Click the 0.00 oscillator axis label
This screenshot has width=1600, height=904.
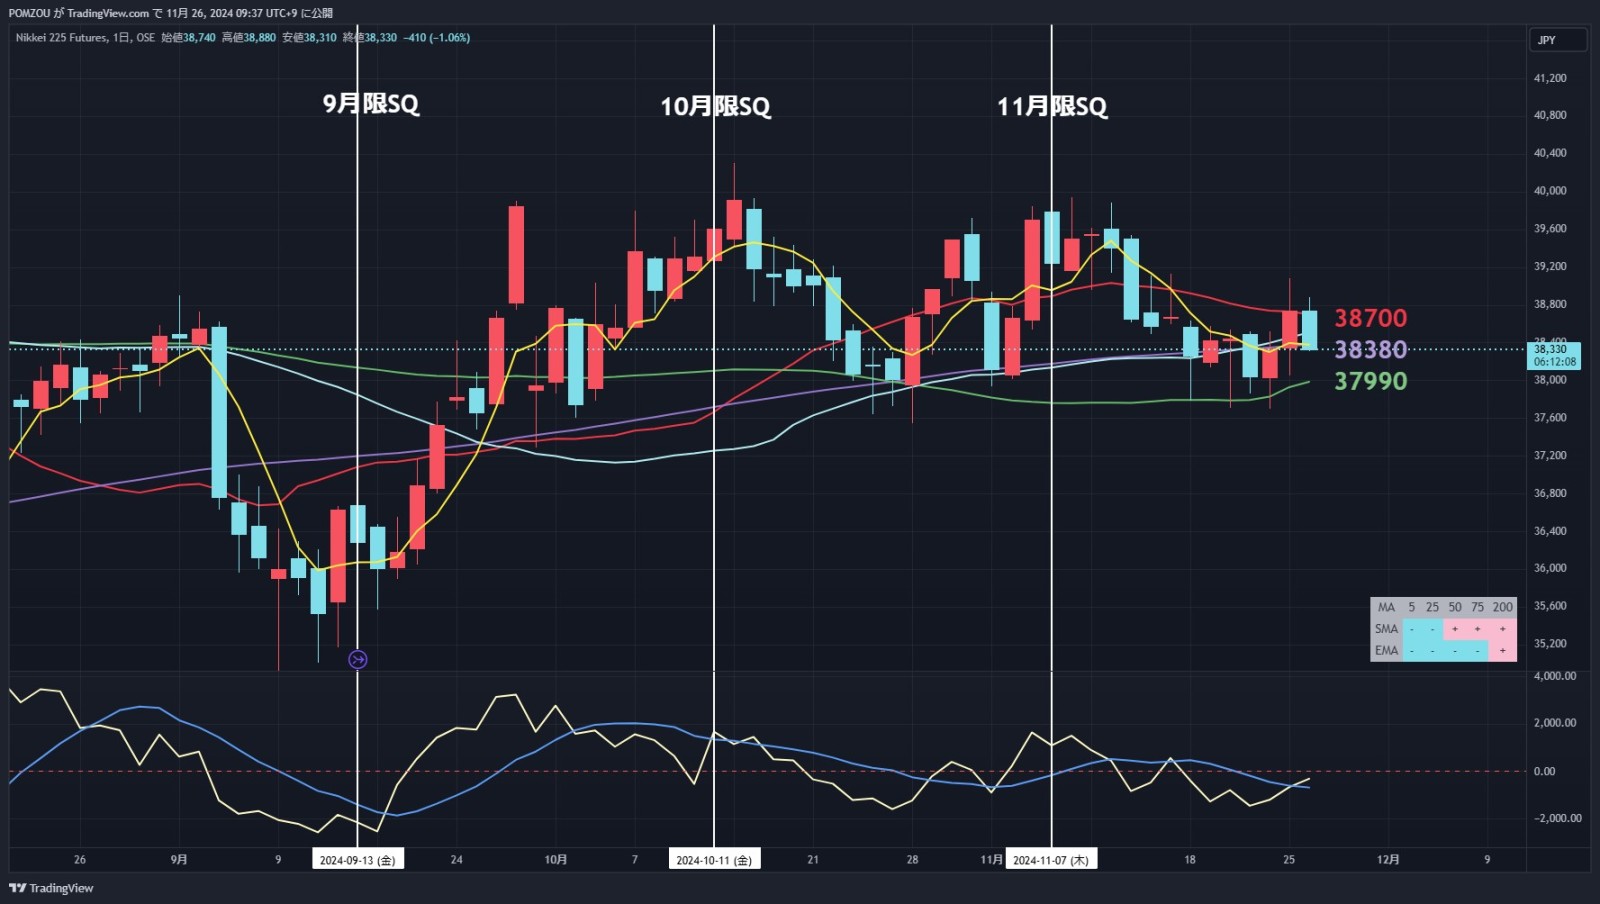[x=1545, y=771]
